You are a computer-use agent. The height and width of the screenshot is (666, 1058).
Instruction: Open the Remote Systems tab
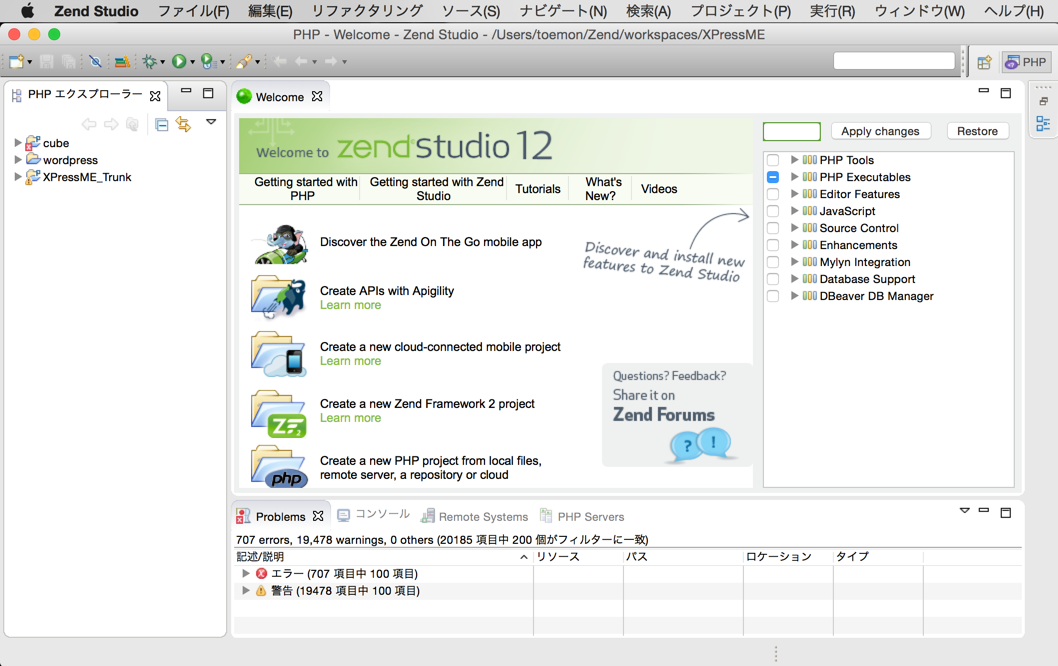(x=474, y=516)
